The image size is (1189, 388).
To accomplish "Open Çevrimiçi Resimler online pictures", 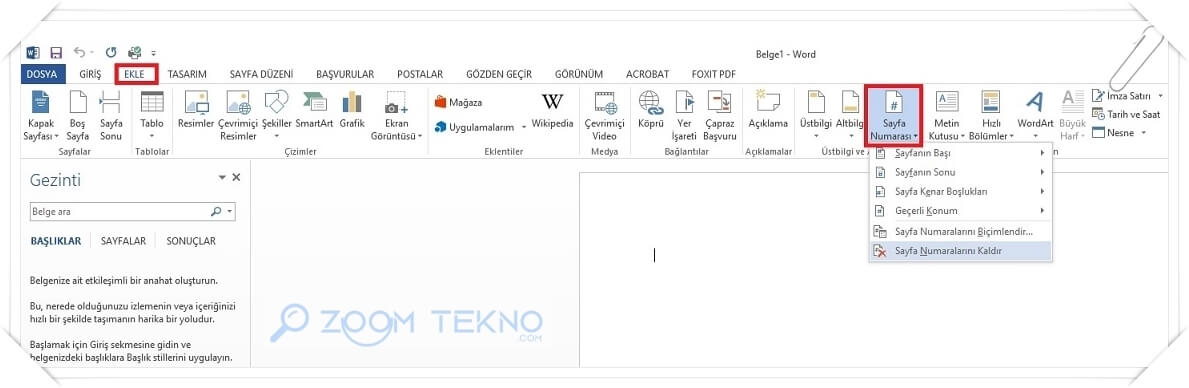I will (238, 116).
